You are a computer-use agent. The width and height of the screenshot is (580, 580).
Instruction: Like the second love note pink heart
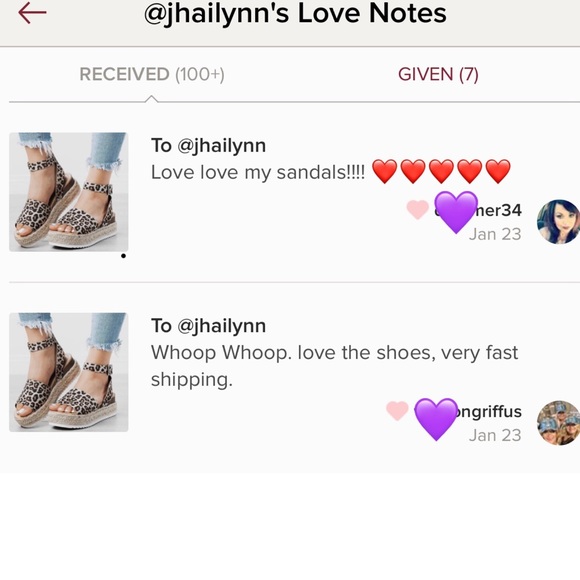tap(397, 411)
